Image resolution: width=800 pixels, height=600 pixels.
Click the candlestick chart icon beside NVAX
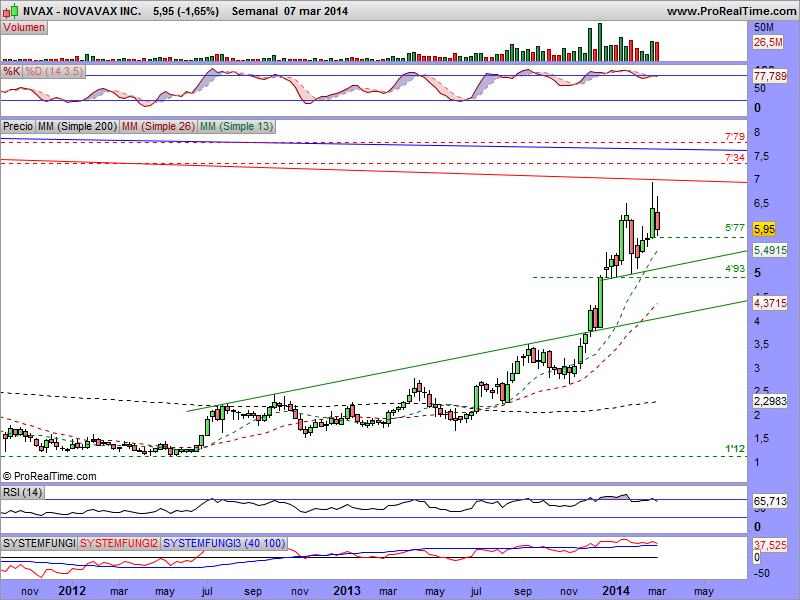coord(11,11)
